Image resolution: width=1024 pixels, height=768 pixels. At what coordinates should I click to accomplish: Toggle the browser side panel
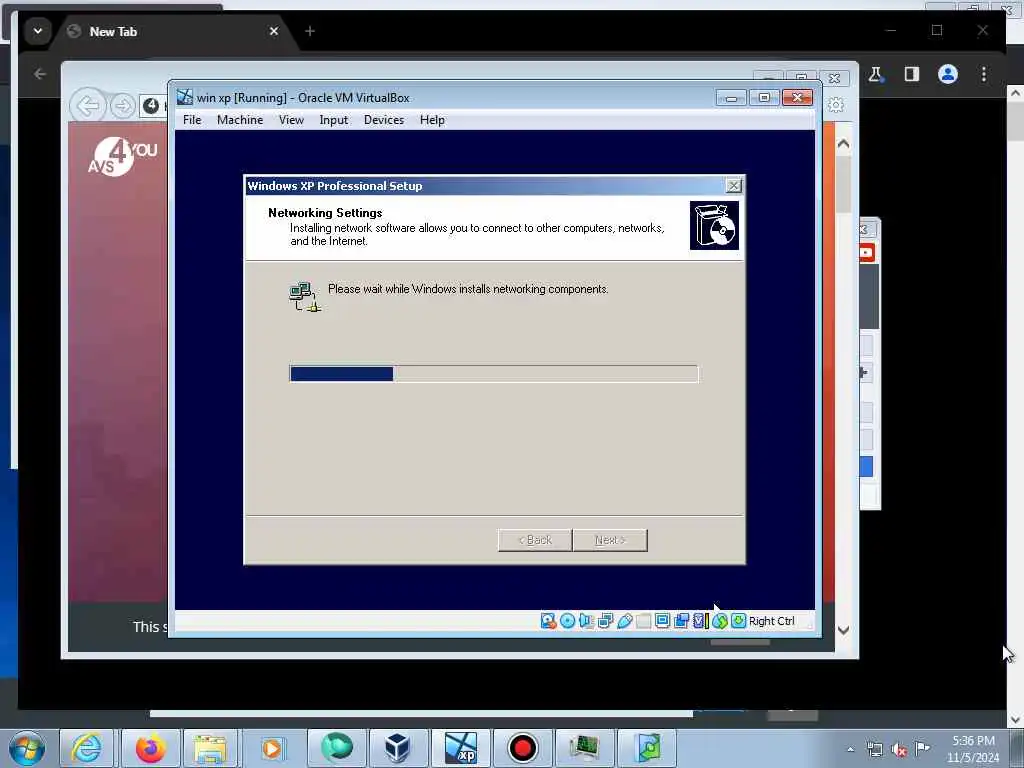point(912,74)
